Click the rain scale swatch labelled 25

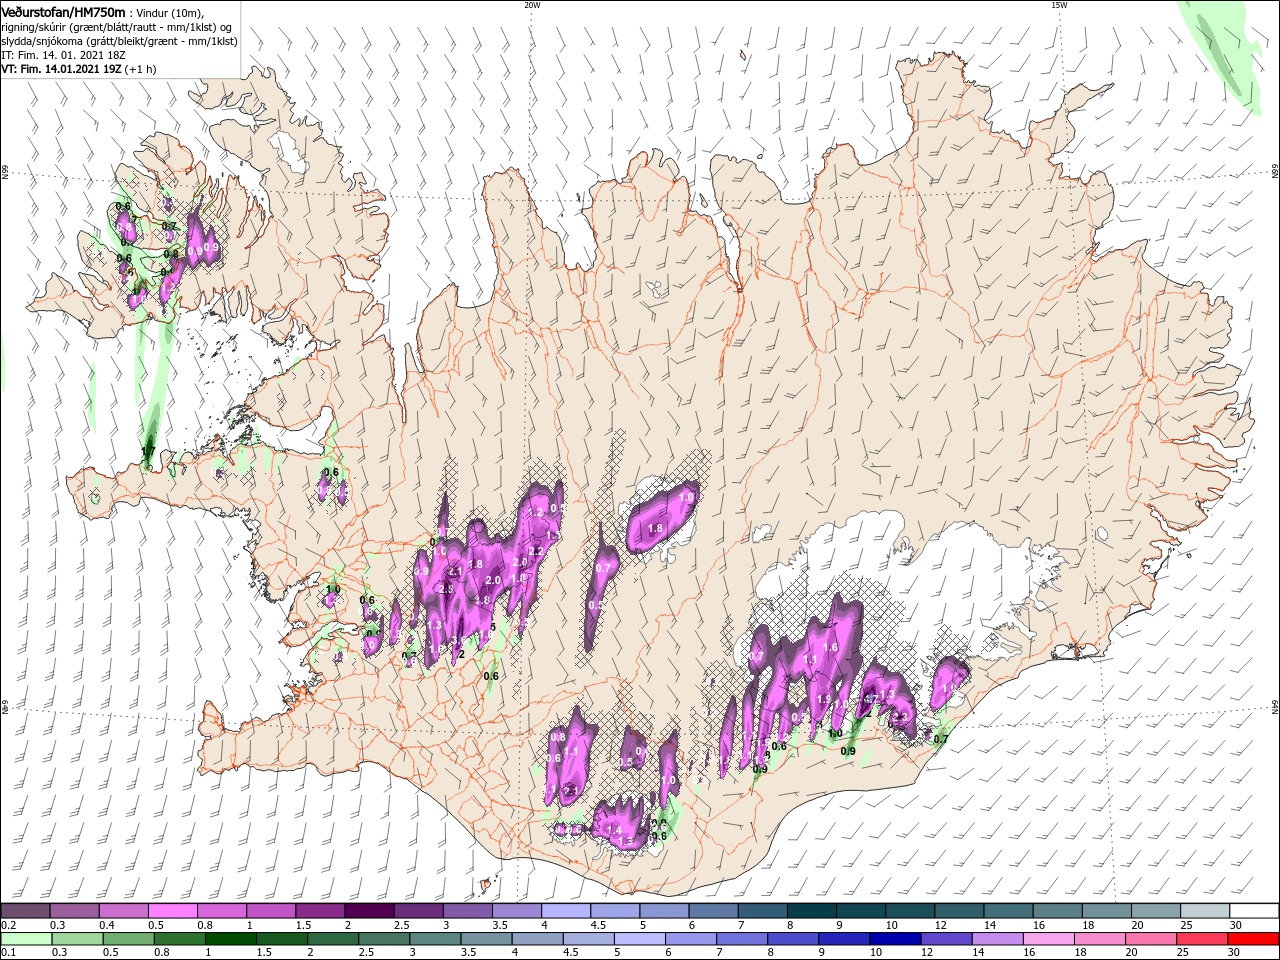(x=1203, y=939)
